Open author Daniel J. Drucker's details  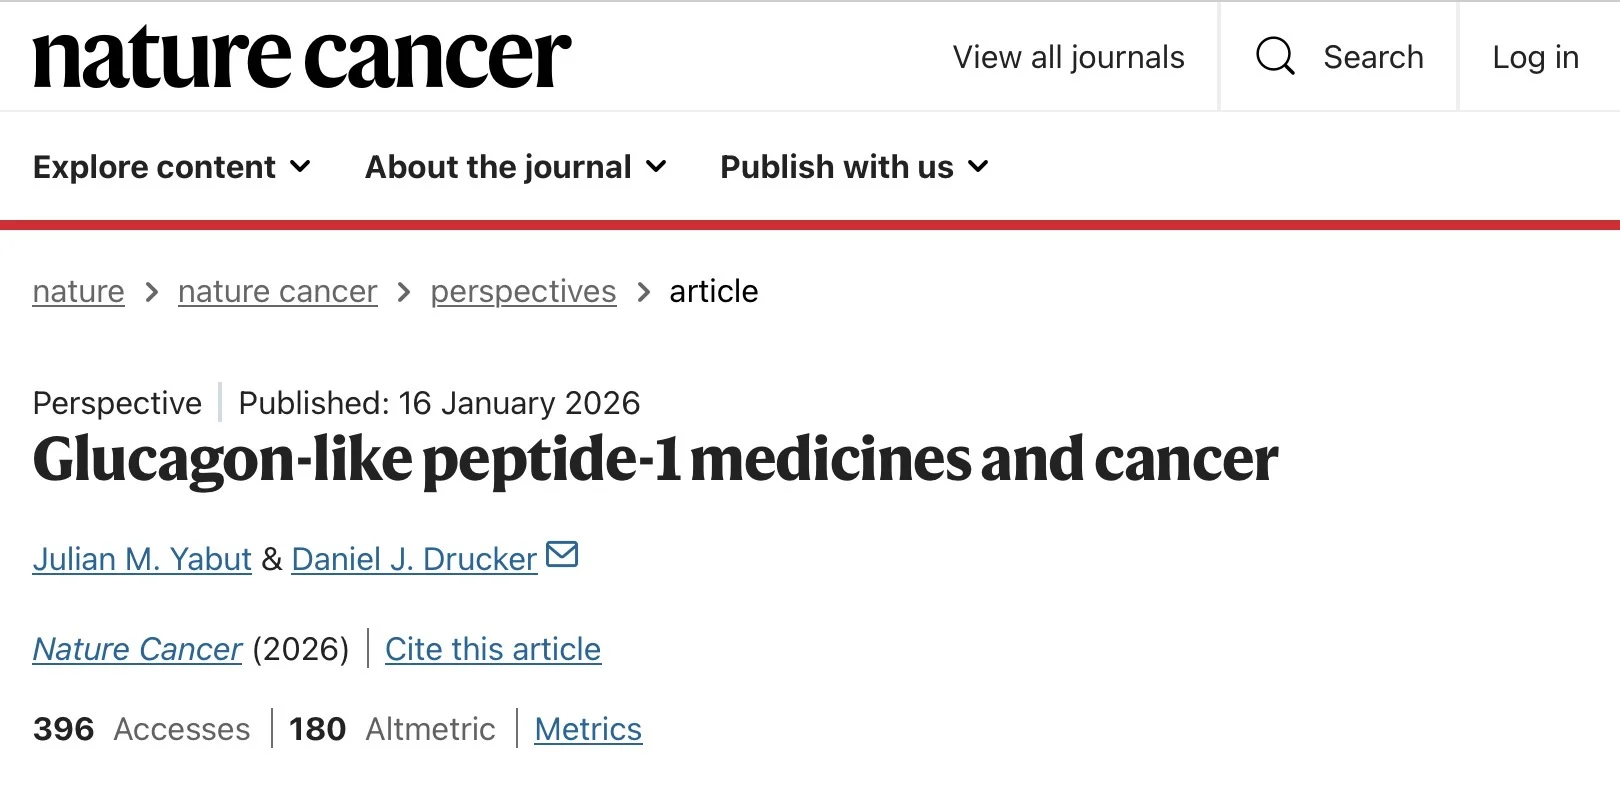click(x=414, y=559)
